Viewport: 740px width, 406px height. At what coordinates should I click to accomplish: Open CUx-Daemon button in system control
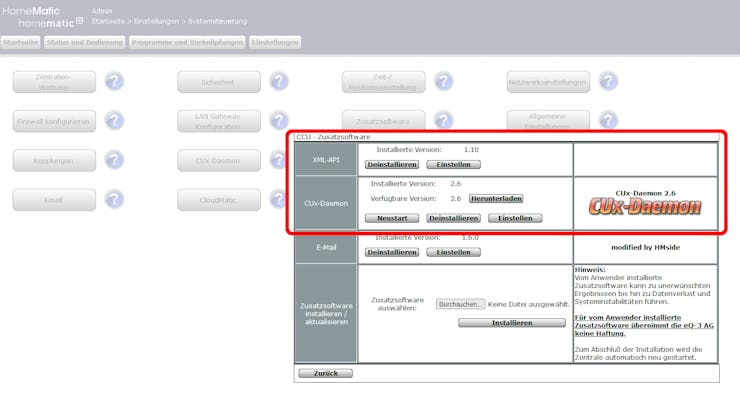(219, 161)
